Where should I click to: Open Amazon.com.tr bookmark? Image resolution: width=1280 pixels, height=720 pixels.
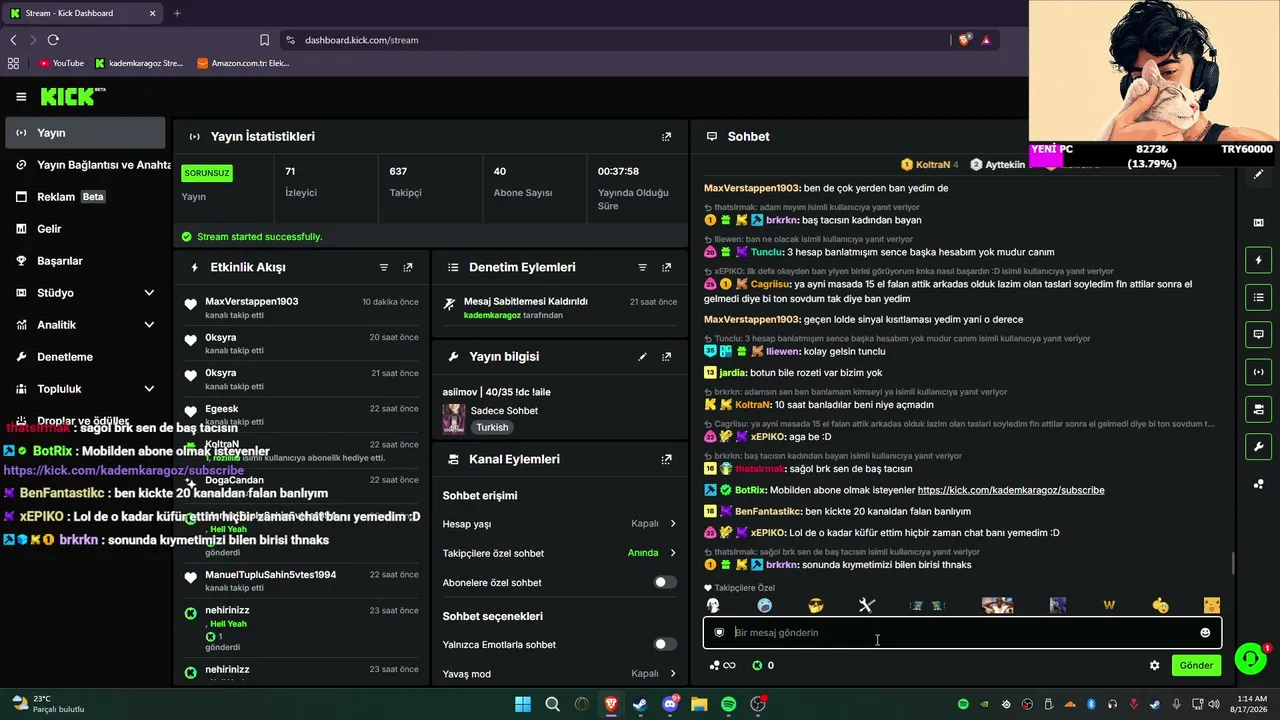tap(243, 63)
